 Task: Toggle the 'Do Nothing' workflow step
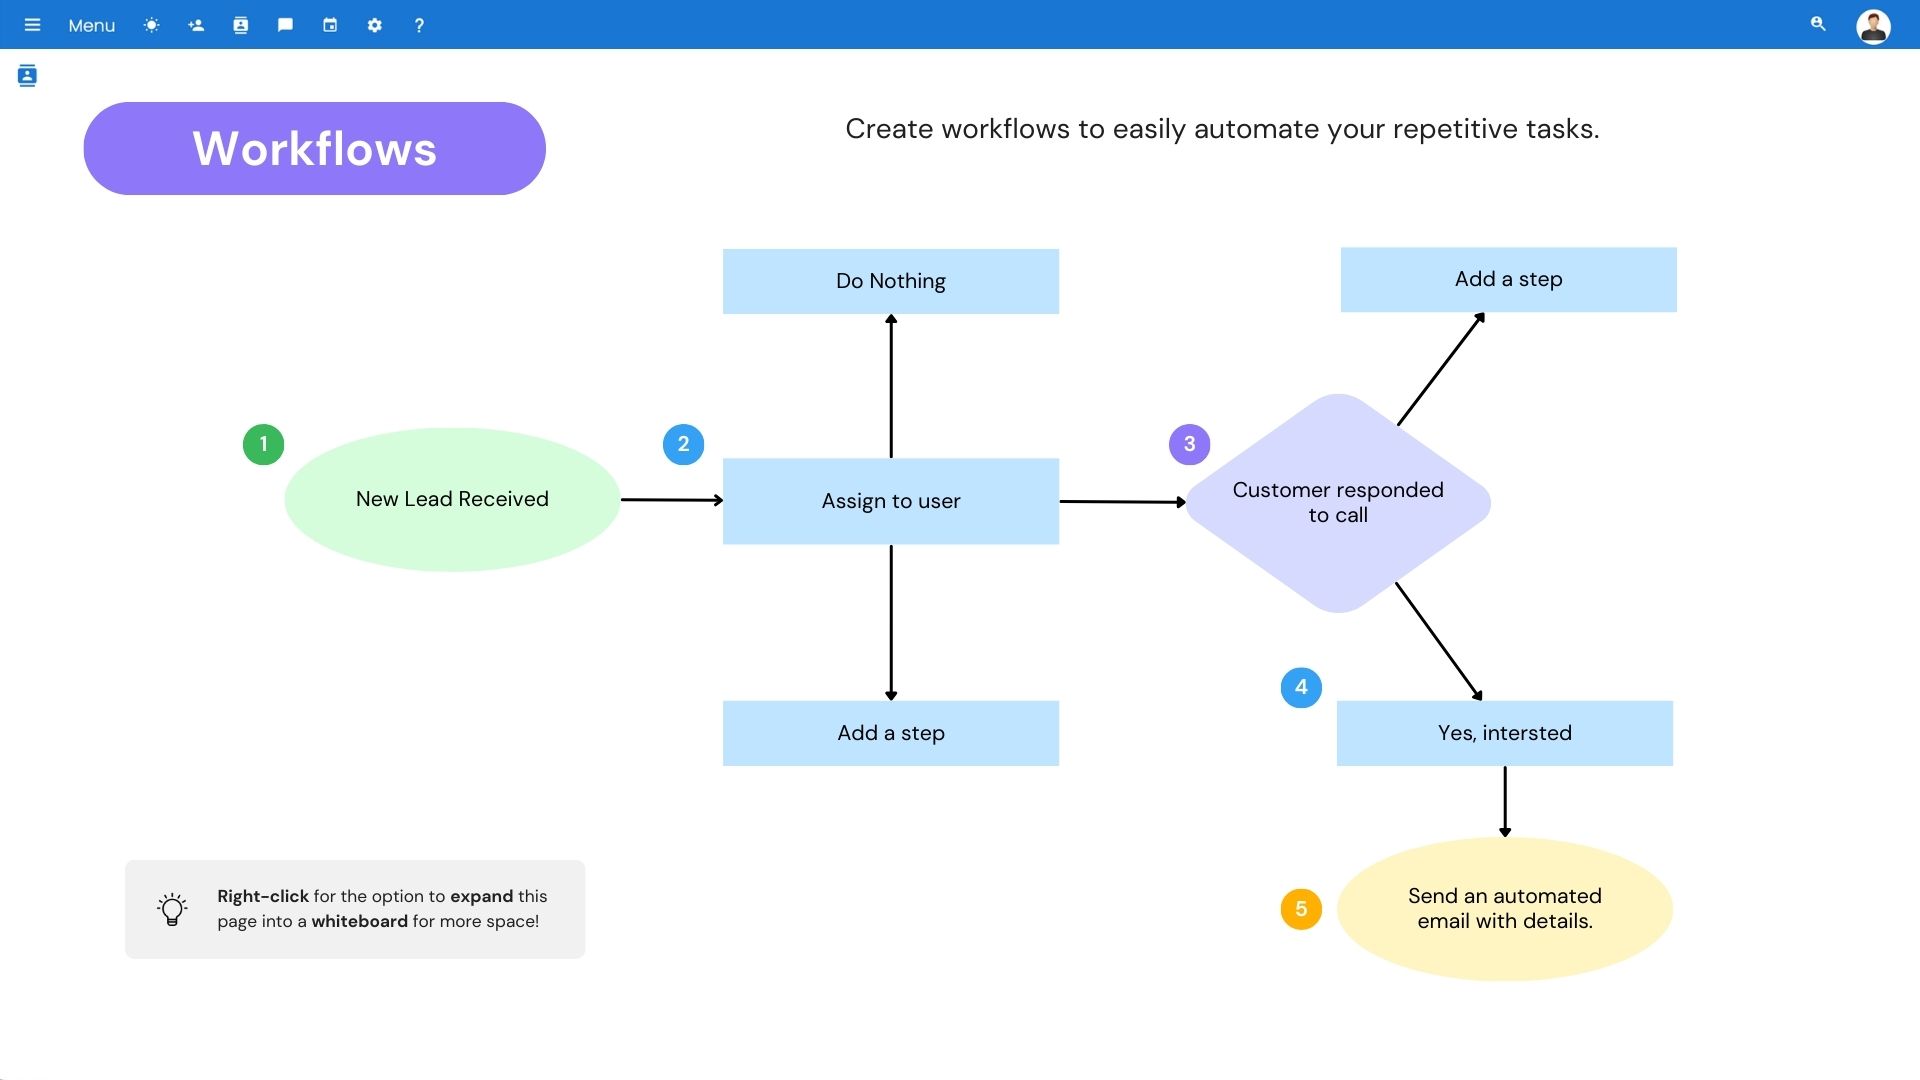[x=890, y=280]
